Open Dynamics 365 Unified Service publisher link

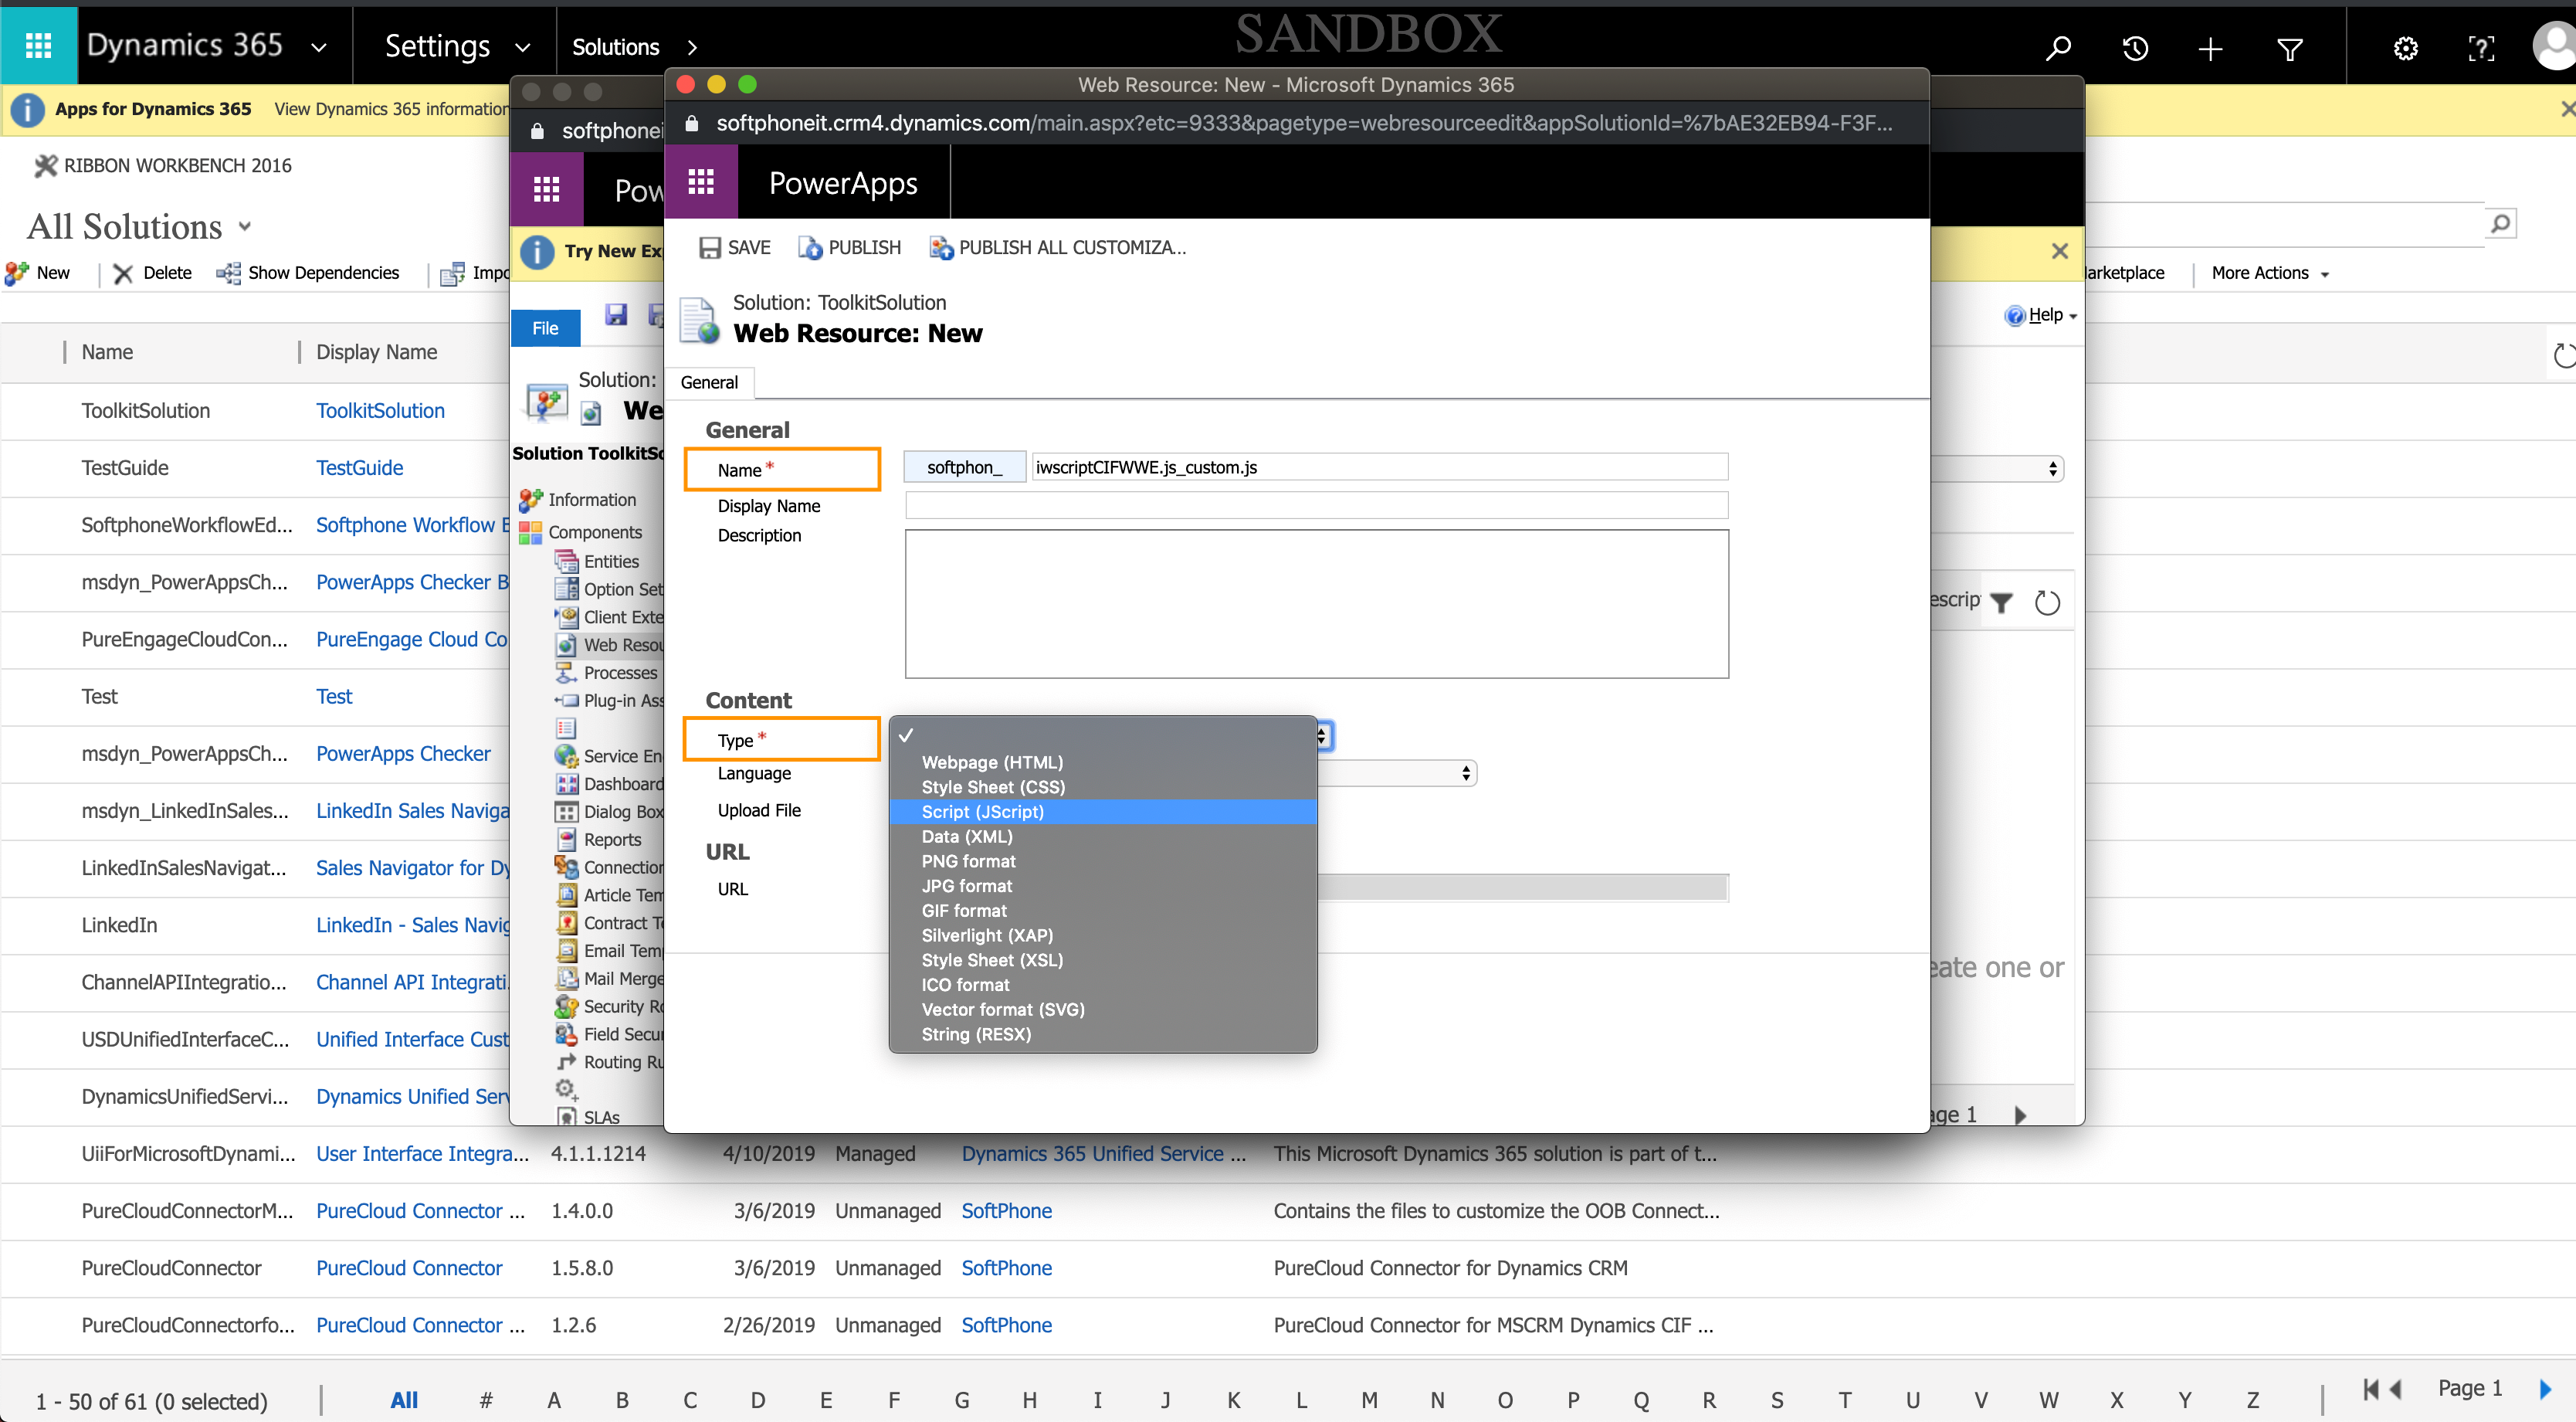[x=1104, y=1154]
